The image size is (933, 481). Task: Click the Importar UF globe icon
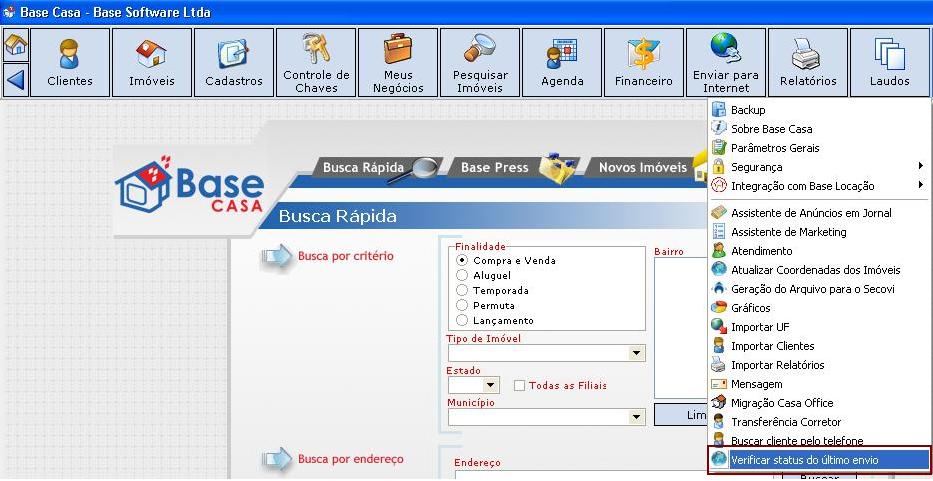719,326
